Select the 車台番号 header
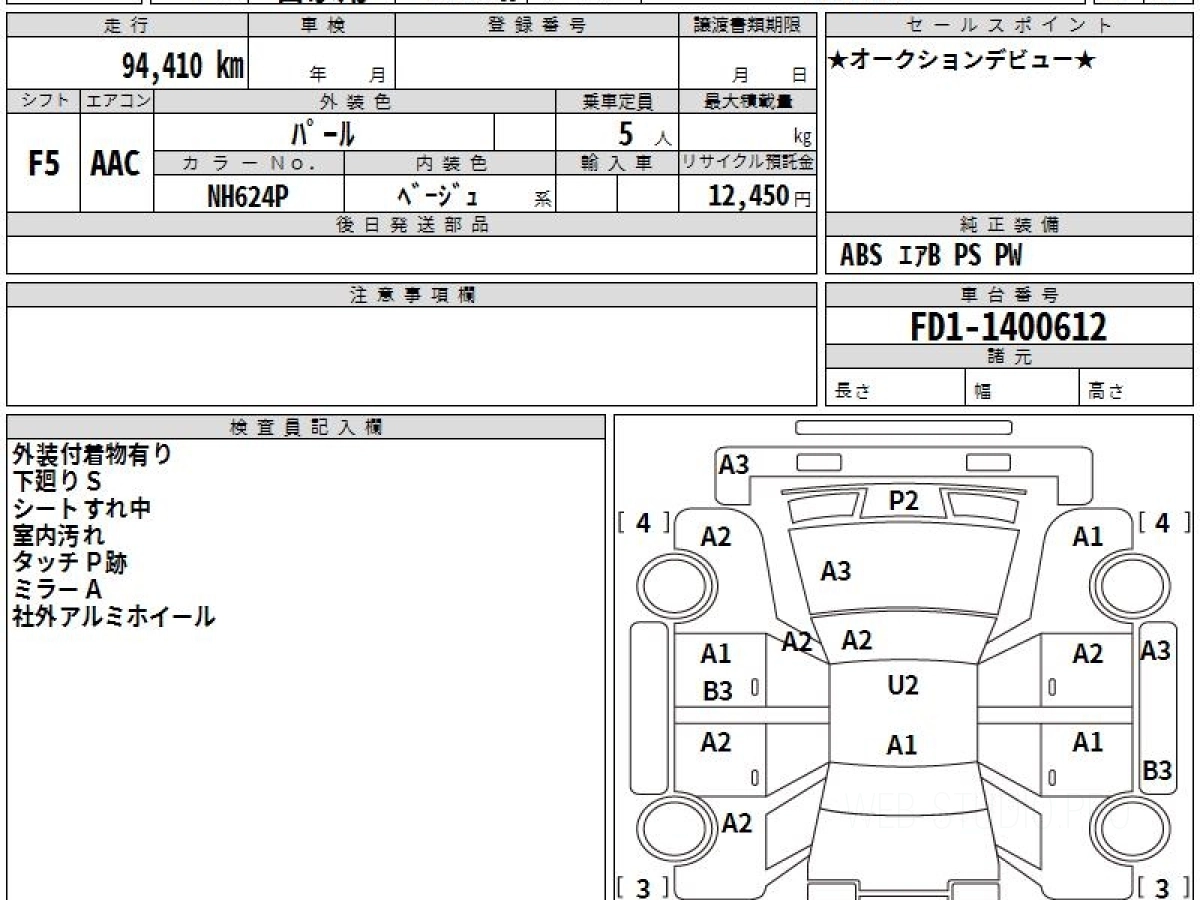 point(1010,294)
